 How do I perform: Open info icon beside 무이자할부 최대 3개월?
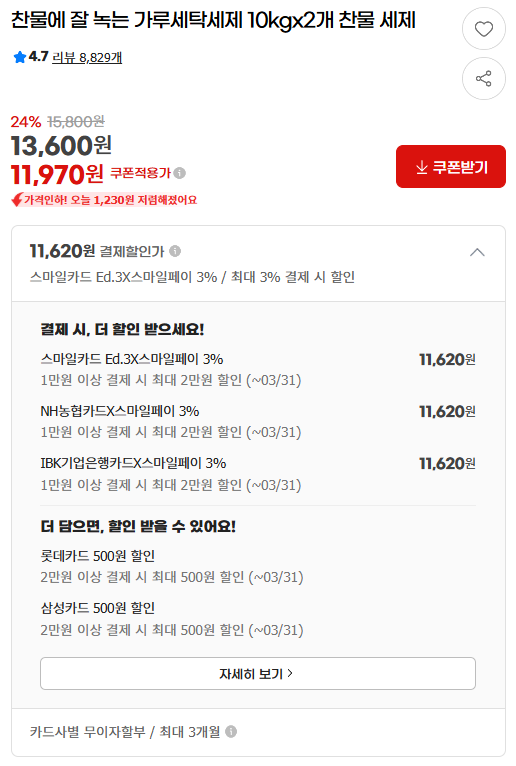click(231, 731)
